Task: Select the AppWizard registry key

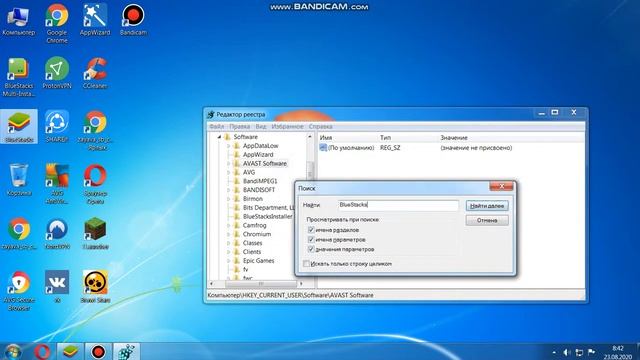Action: pyautogui.click(x=258, y=155)
